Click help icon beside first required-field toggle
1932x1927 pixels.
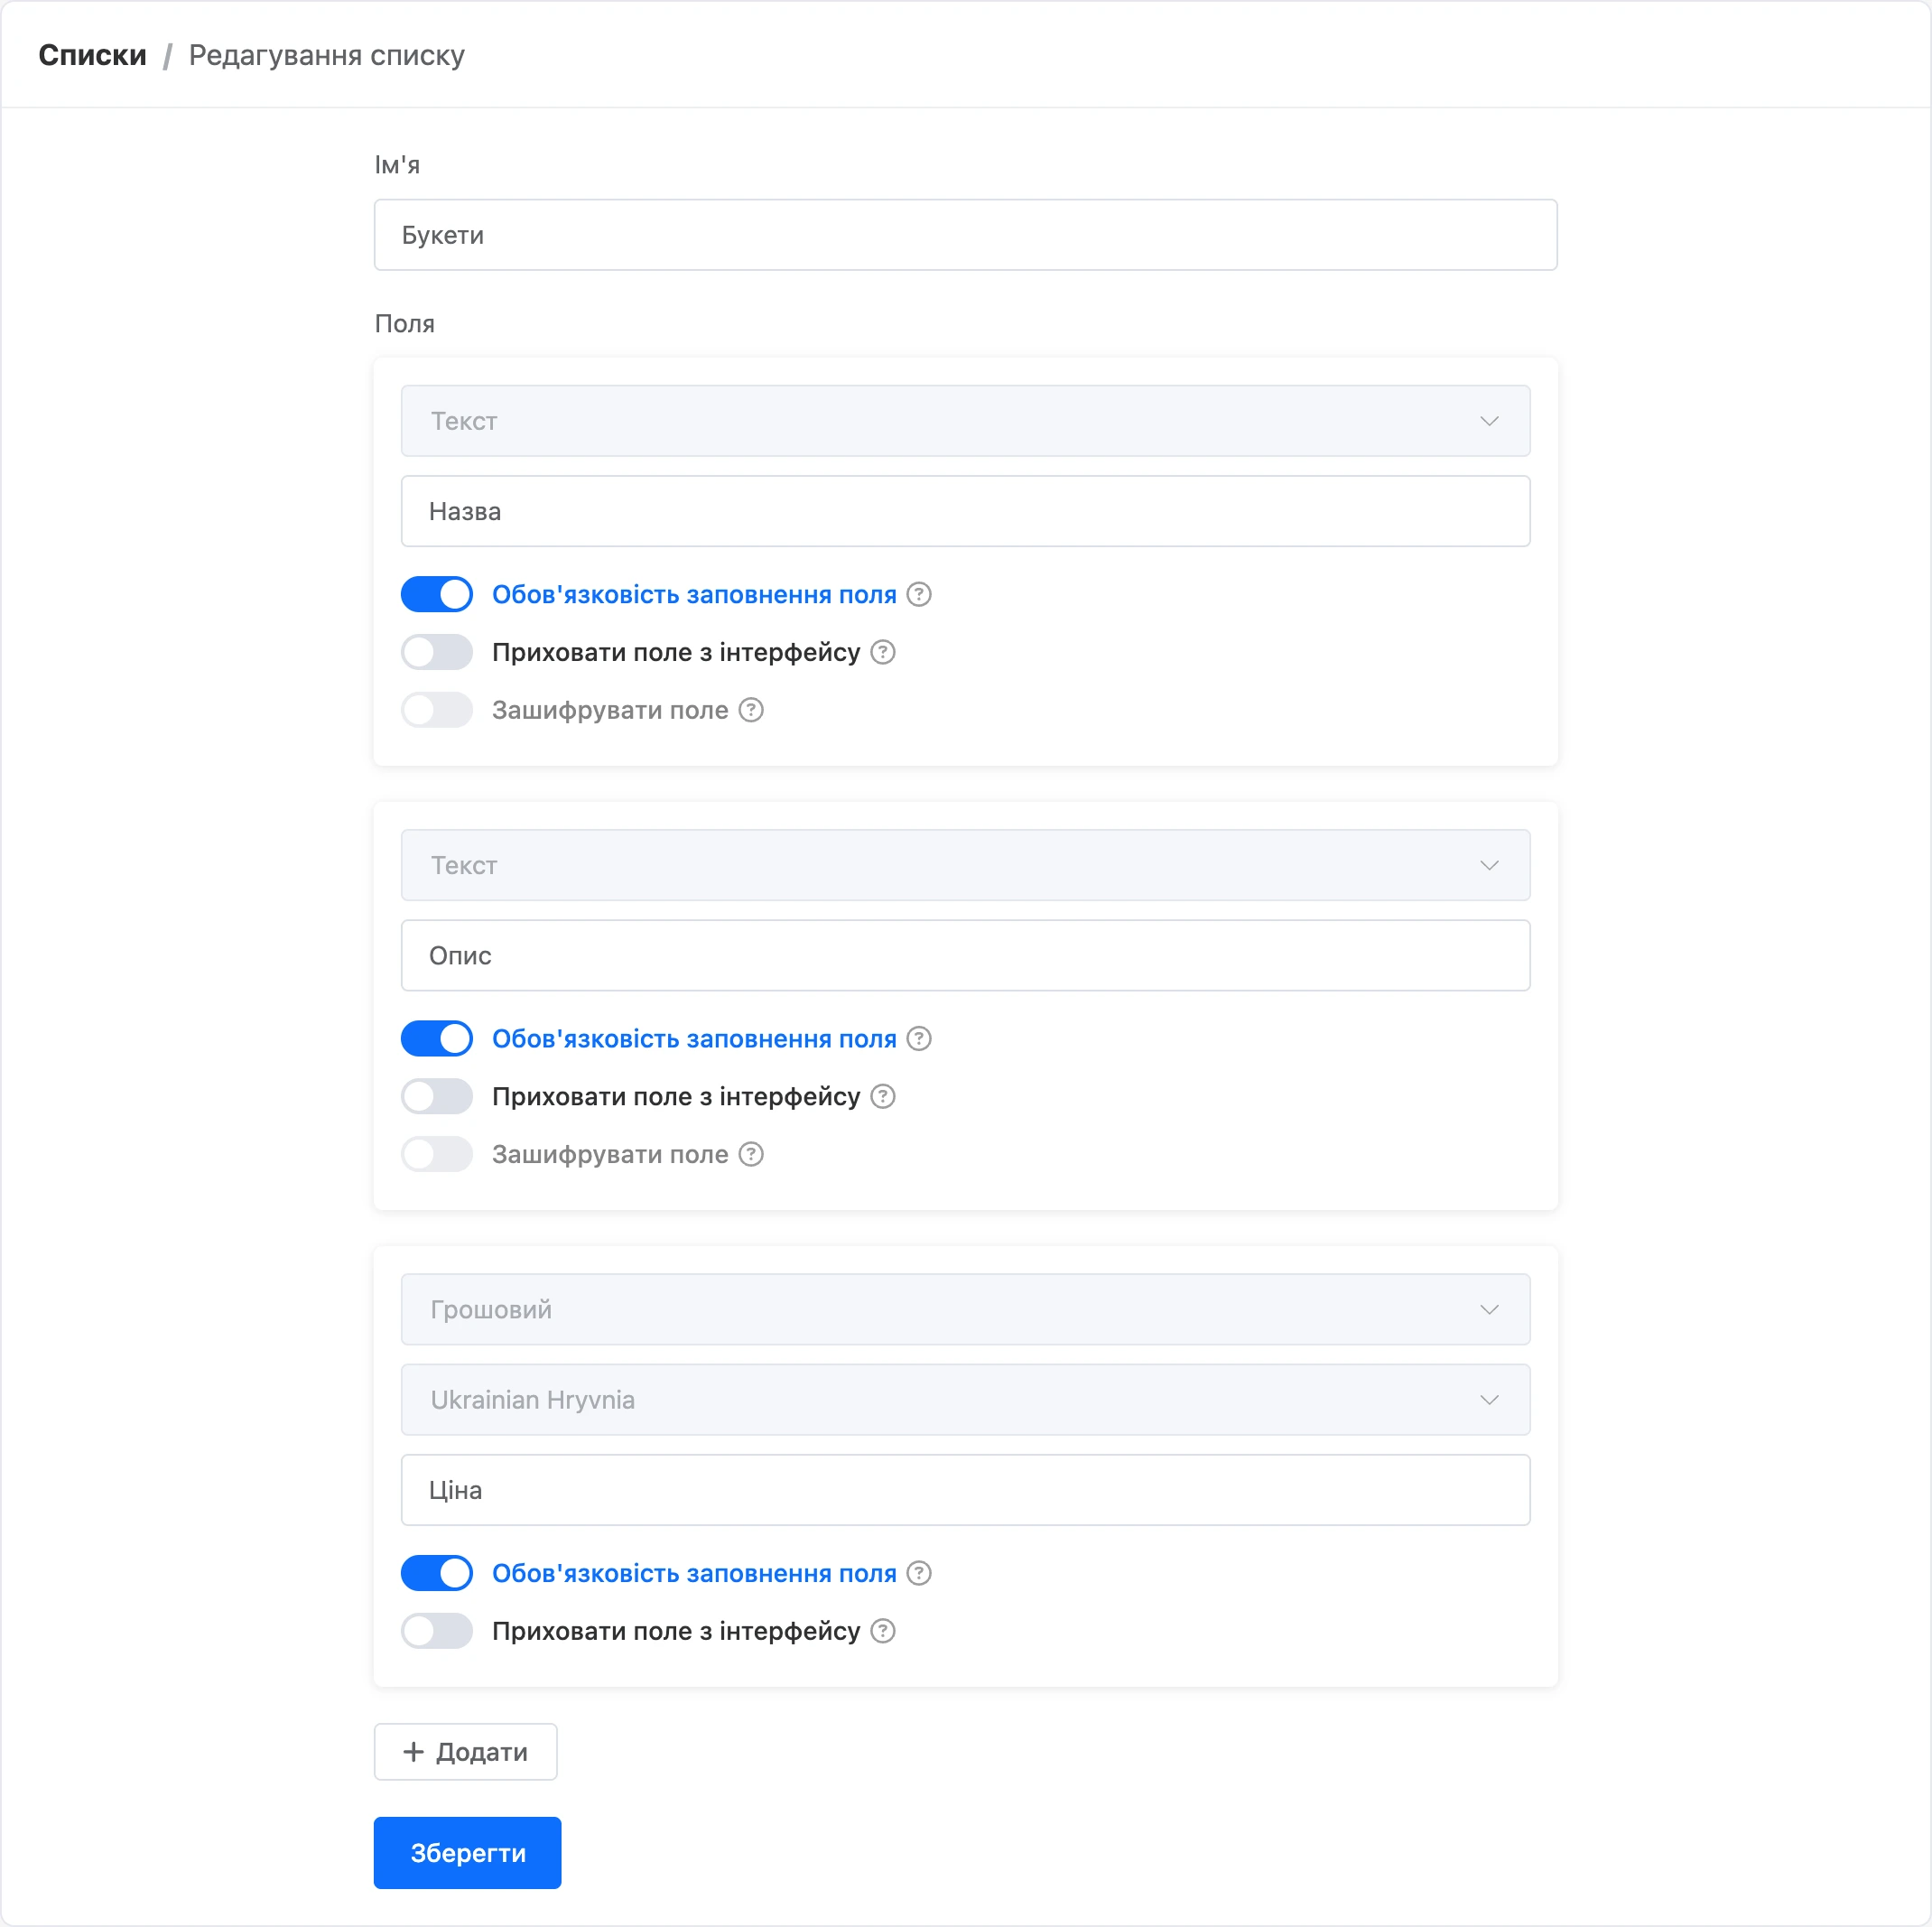[x=919, y=595]
